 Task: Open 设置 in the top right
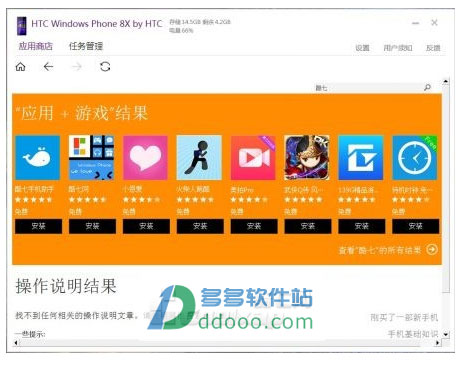362,48
